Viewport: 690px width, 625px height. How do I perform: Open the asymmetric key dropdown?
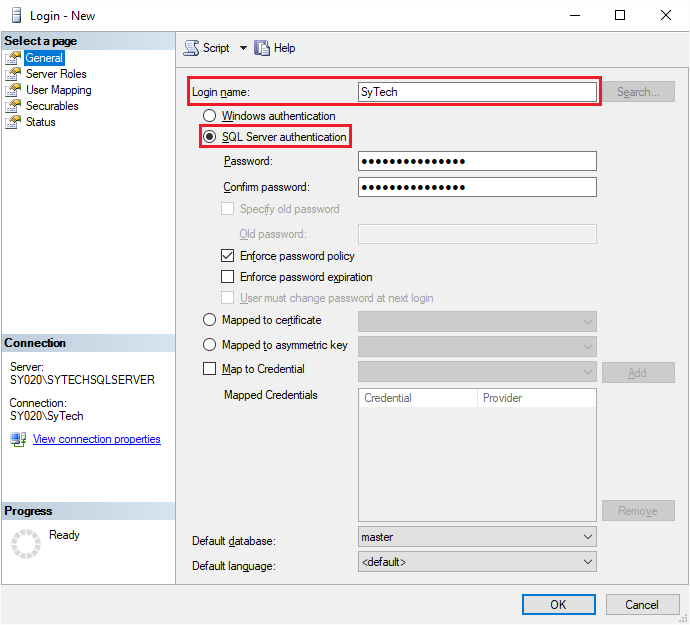coord(477,346)
